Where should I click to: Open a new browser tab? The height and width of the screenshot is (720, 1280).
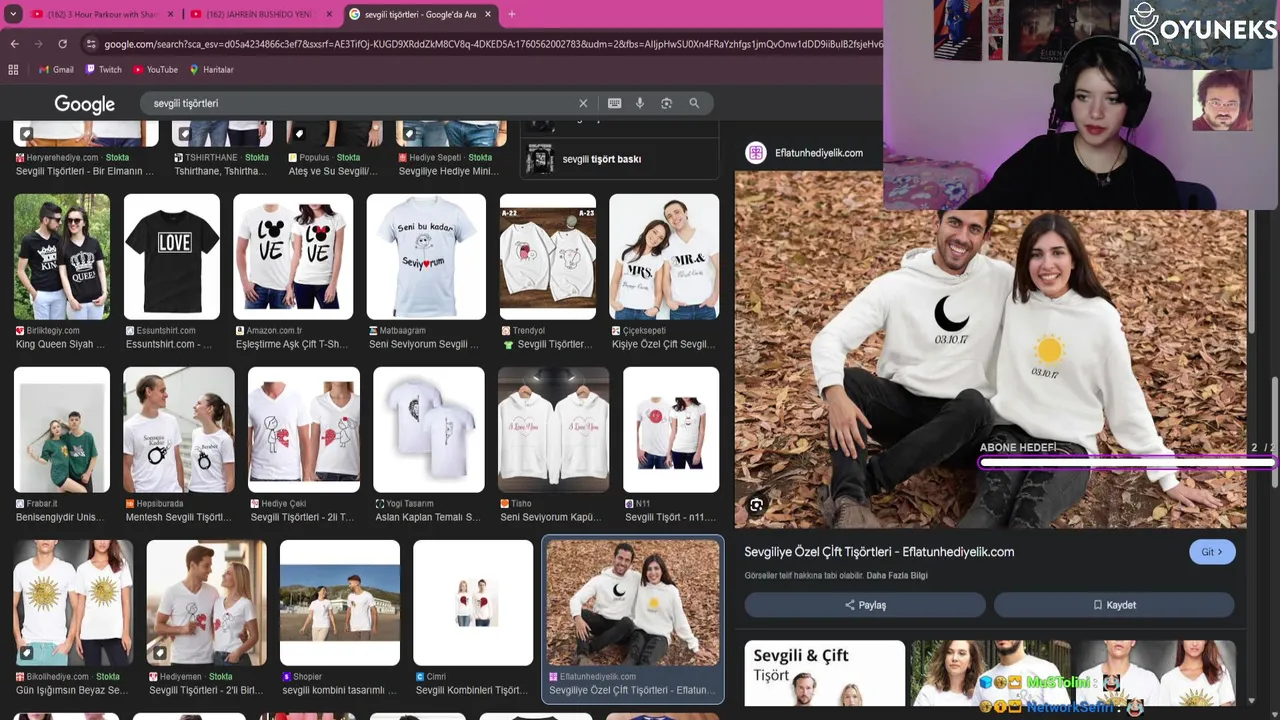click(x=511, y=14)
